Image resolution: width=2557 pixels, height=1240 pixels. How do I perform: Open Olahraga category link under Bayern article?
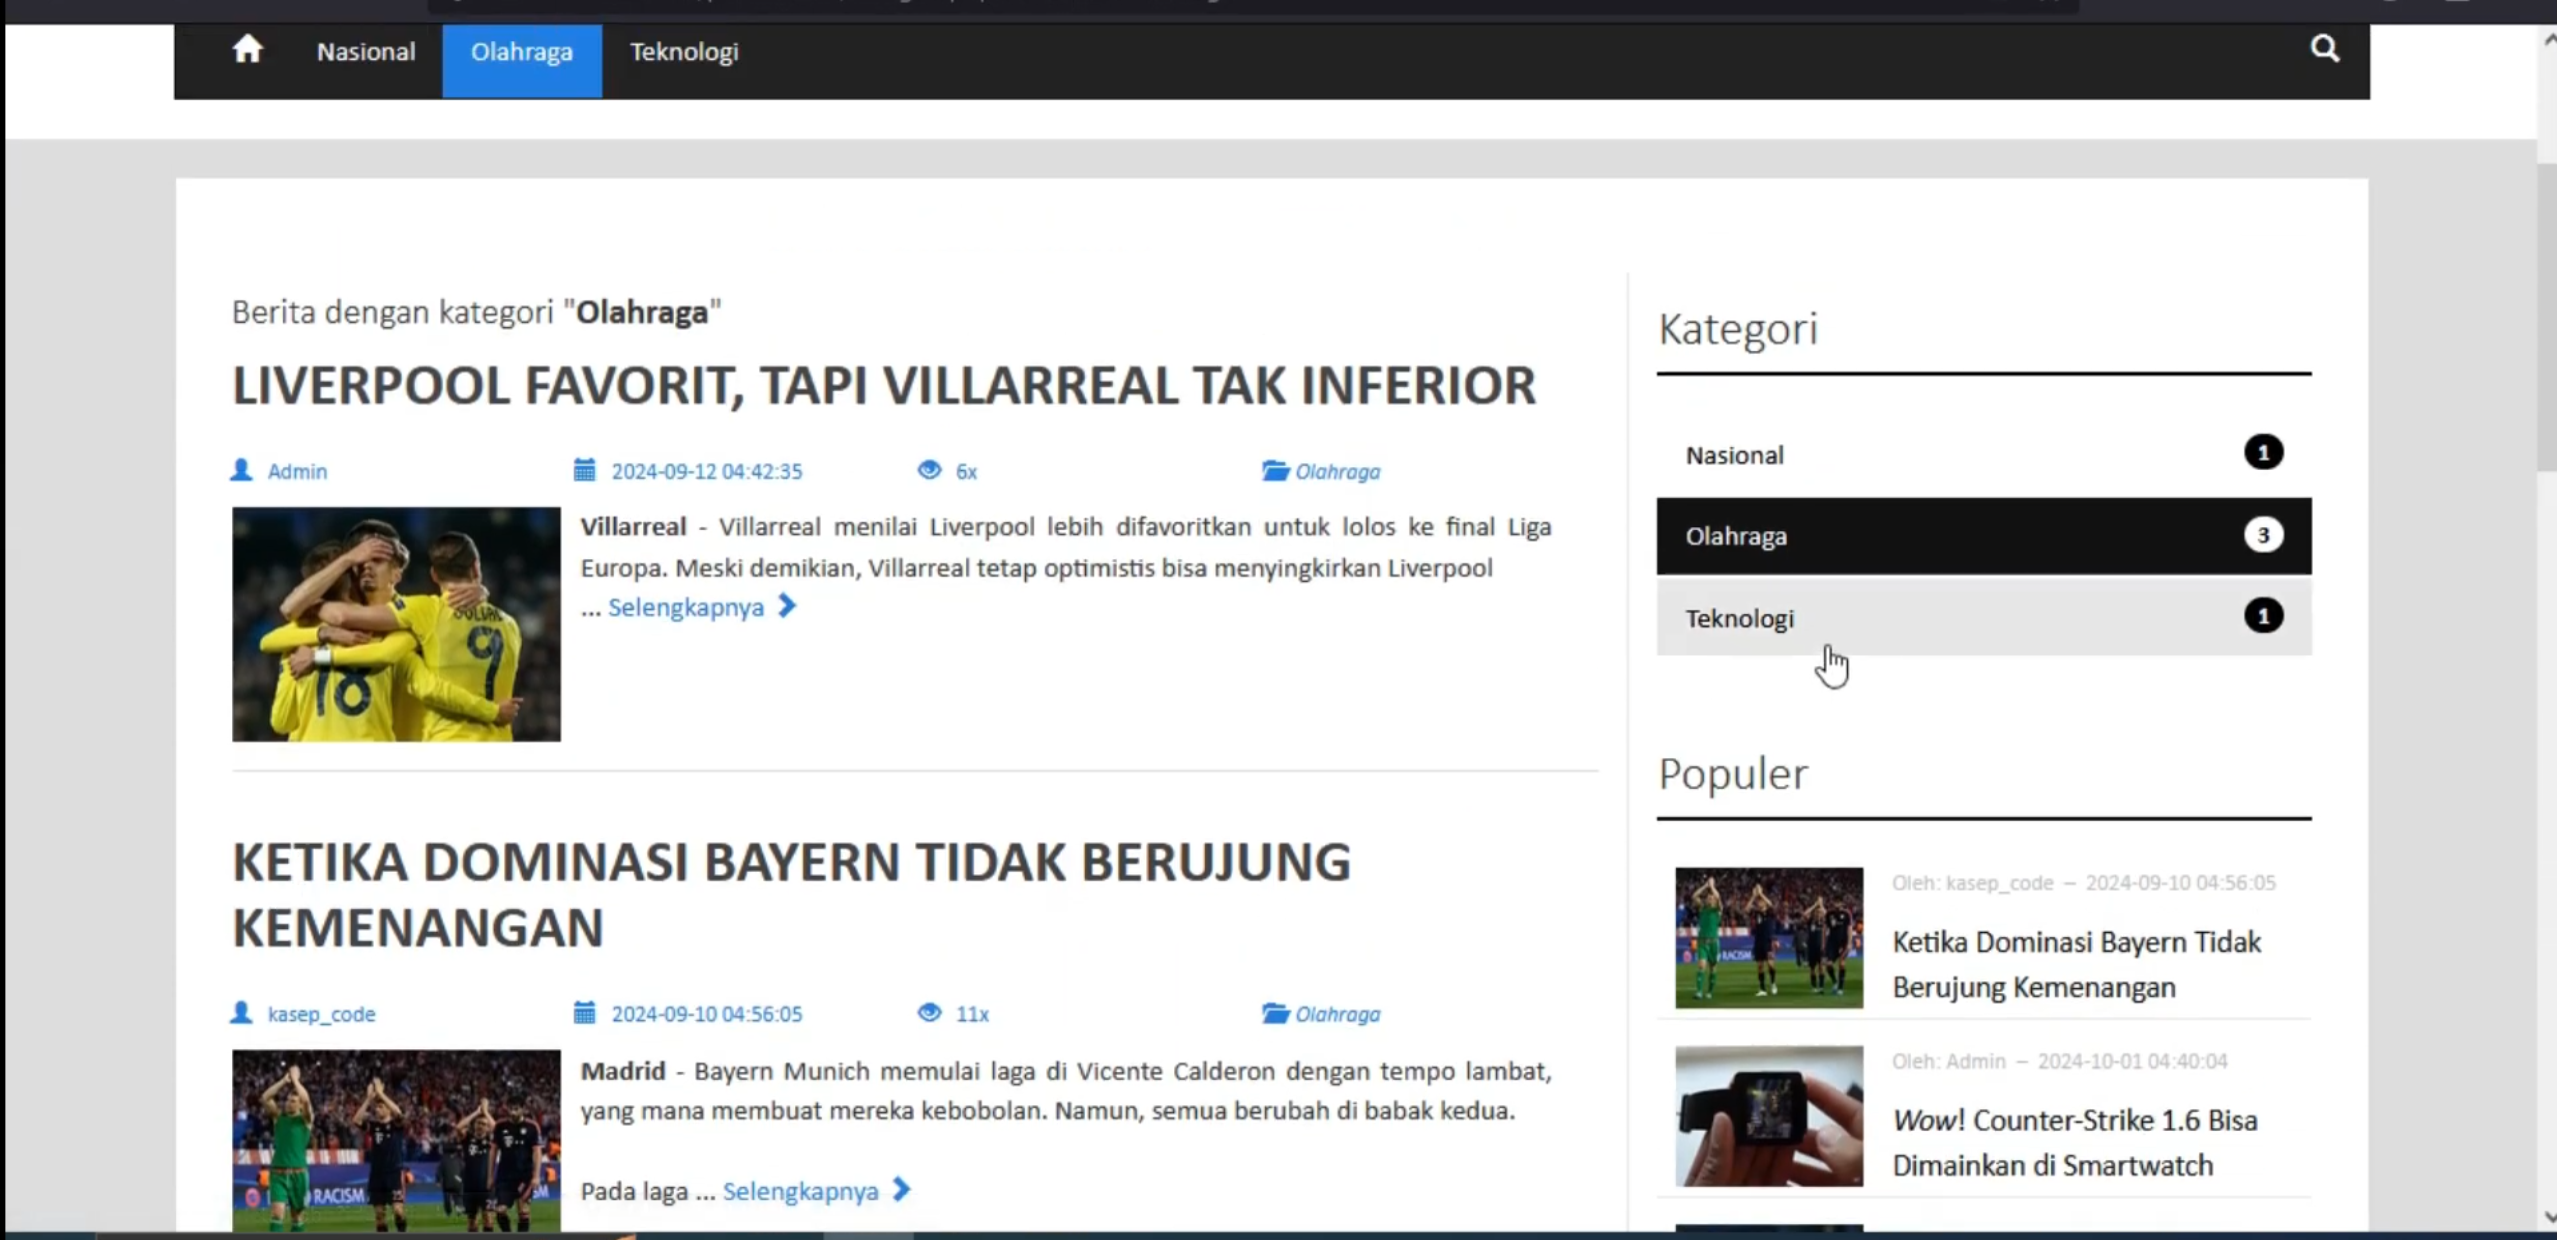(1338, 1014)
